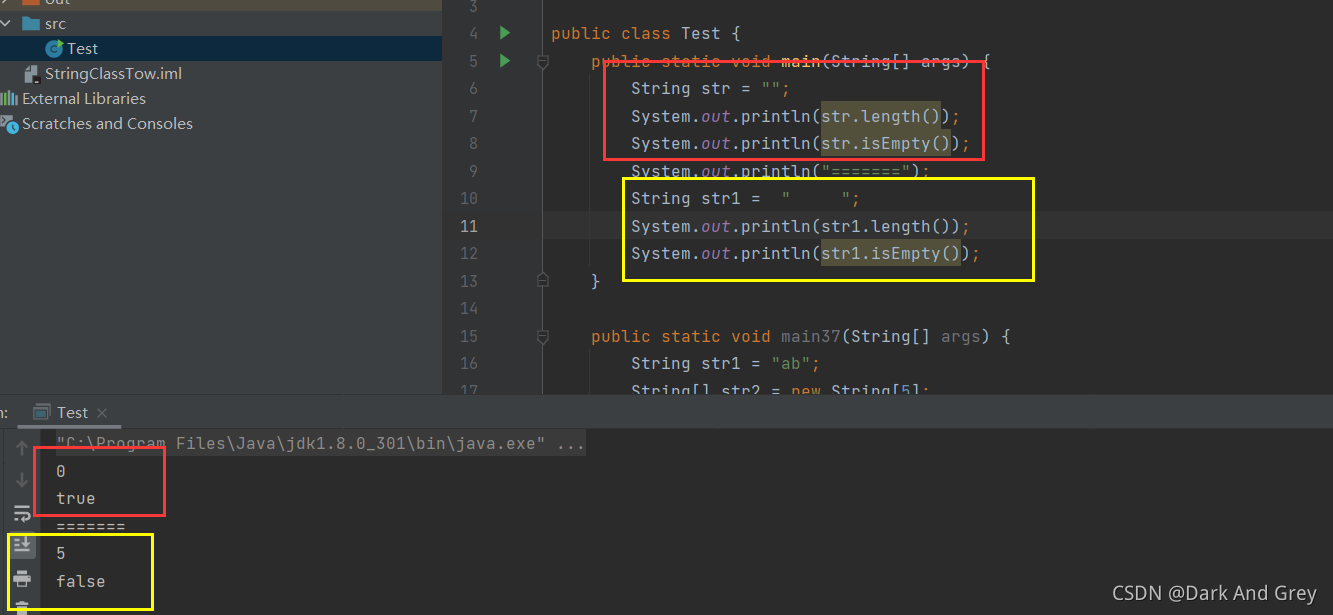Click str.length() call on line 7
The height and width of the screenshot is (615, 1333).
coord(881,116)
